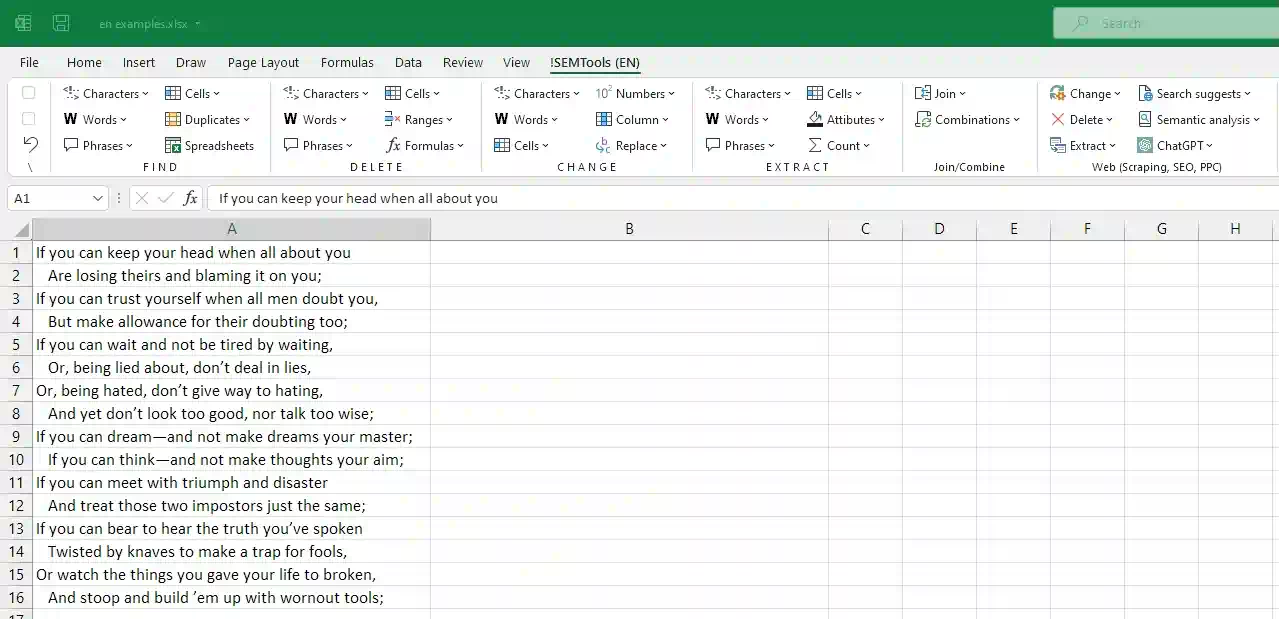Click the Insert Function fx button
1279x619 pixels.
(x=190, y=198)
